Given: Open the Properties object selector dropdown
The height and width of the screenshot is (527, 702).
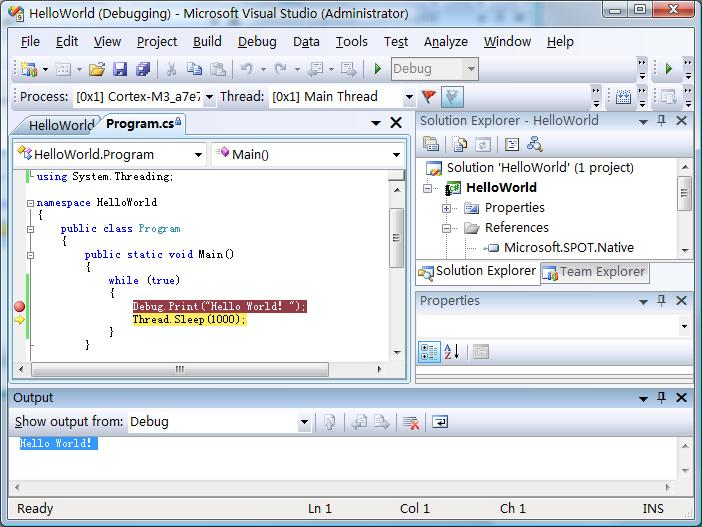Looking at the screenshot, I should [684, 326].
